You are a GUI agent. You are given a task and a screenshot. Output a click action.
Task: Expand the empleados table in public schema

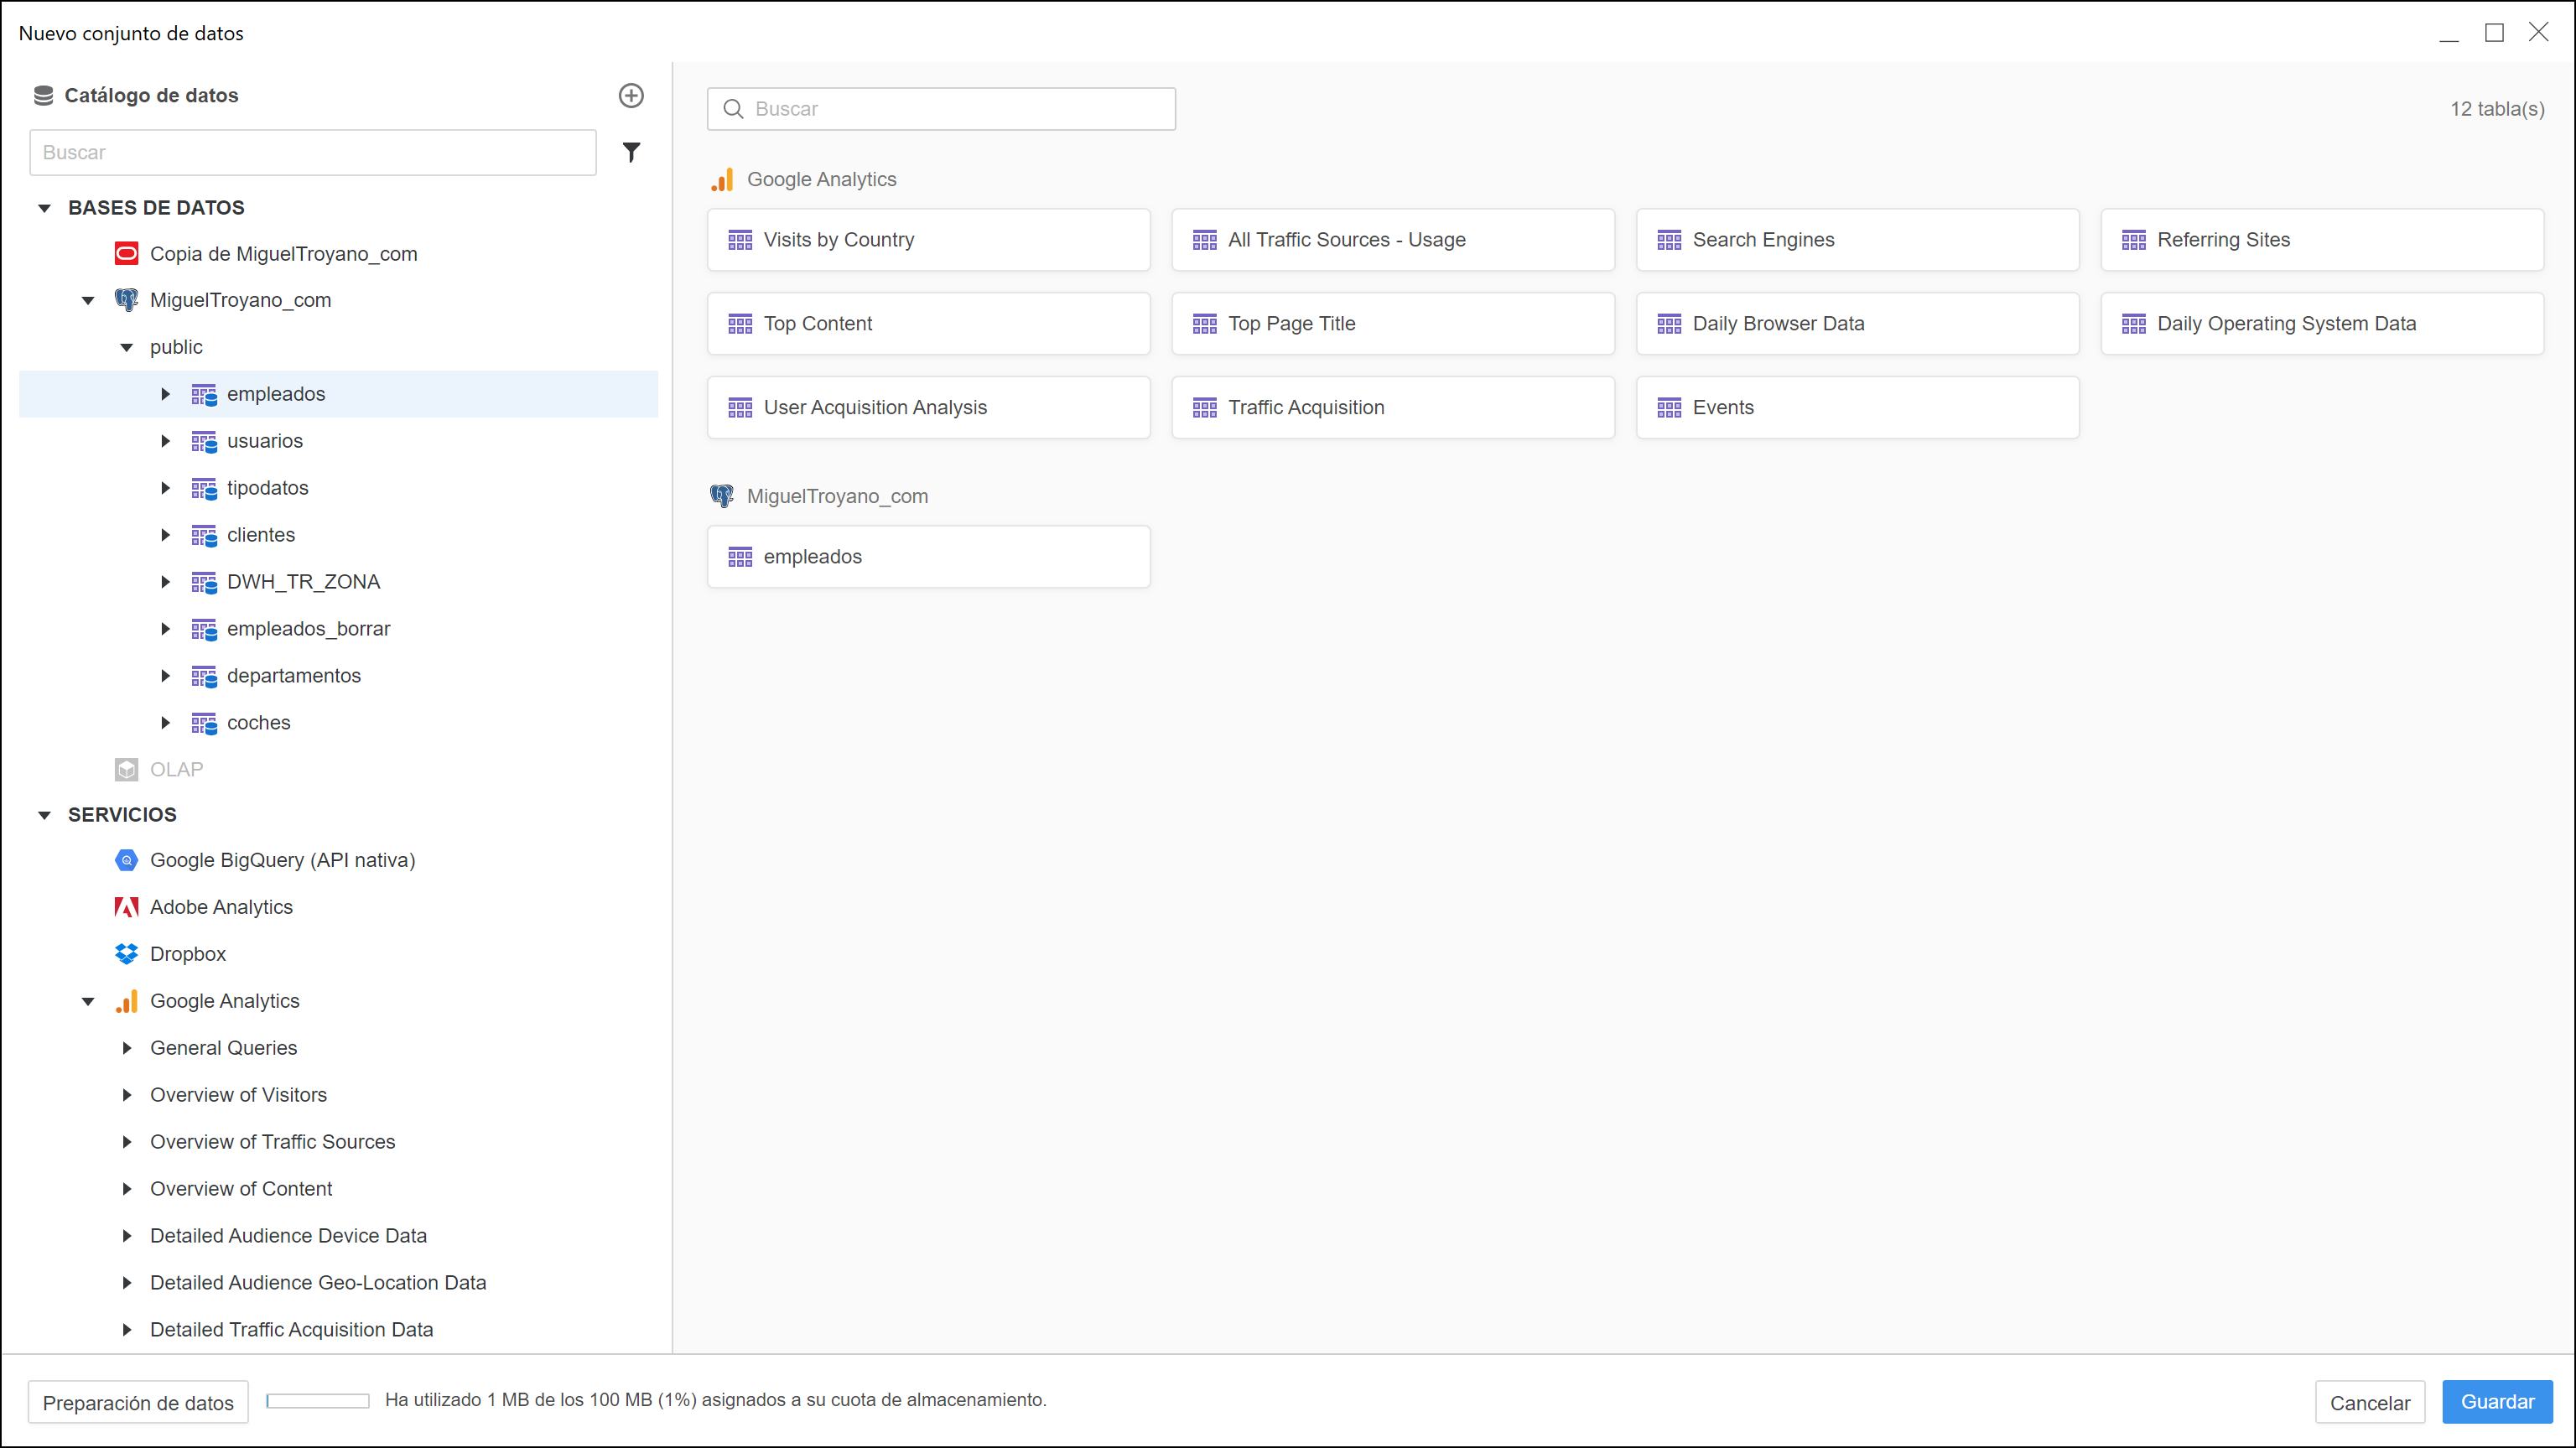166,394
